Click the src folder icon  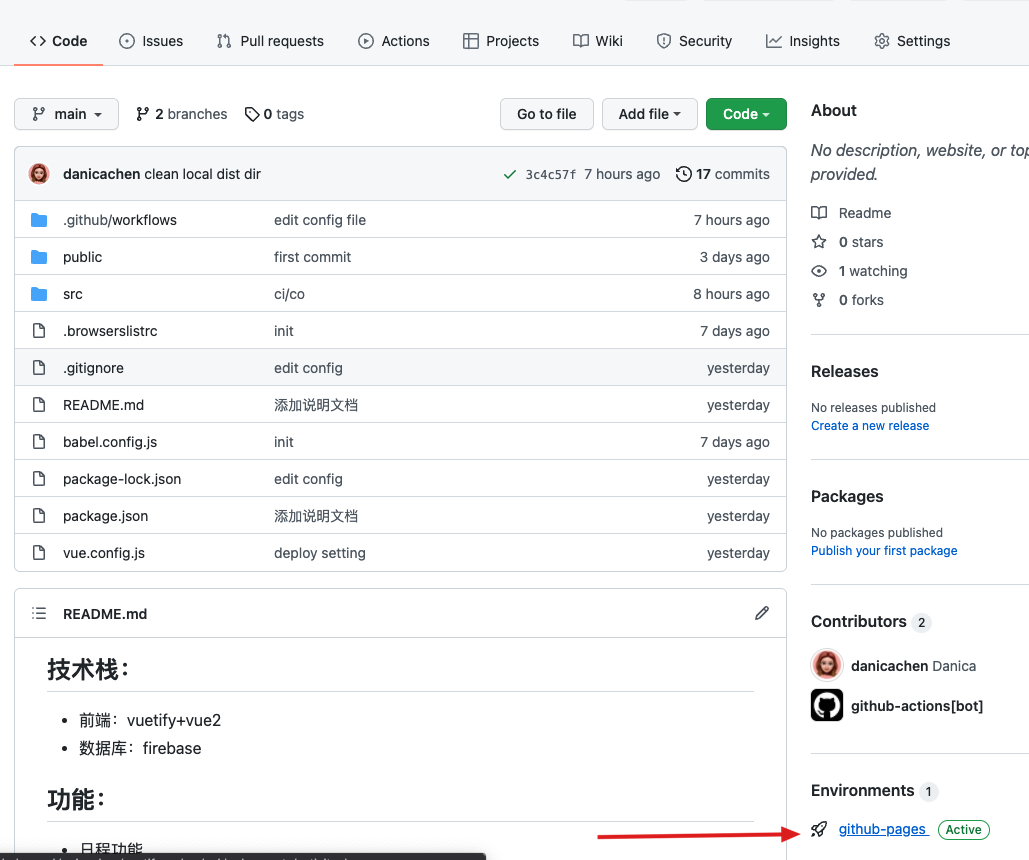click(x=39, y=294)
